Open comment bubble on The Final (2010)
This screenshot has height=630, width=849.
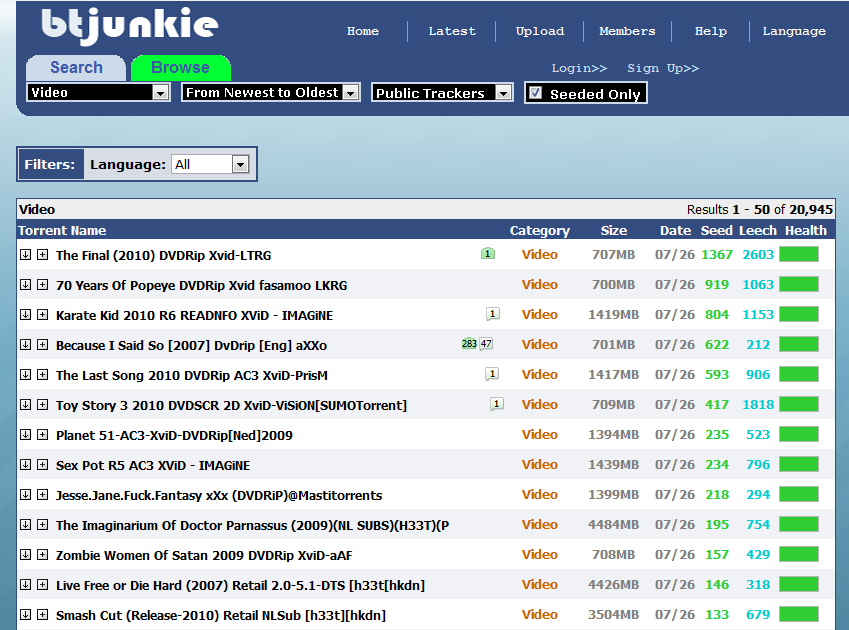(x=488, y=253)
